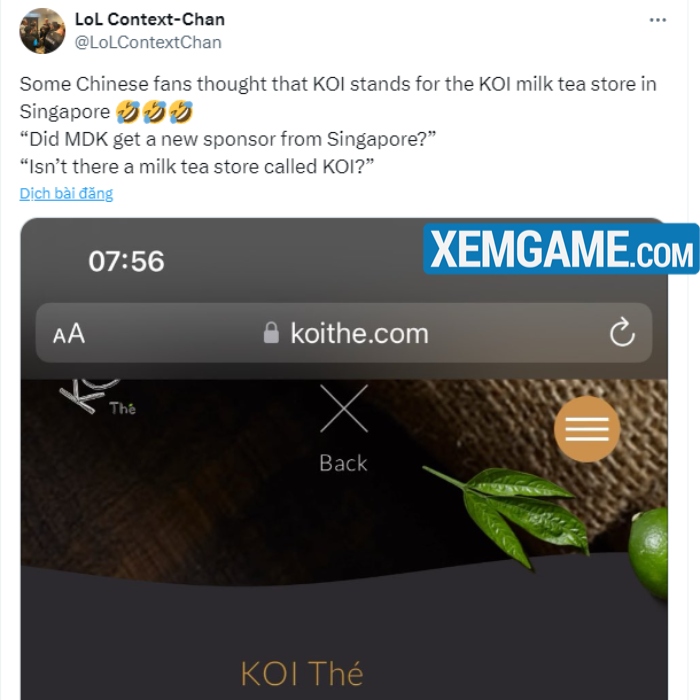Screen dimensions: 700x700
Task: Open the @LoLContextChan handle link
Action: coord(148,42)
